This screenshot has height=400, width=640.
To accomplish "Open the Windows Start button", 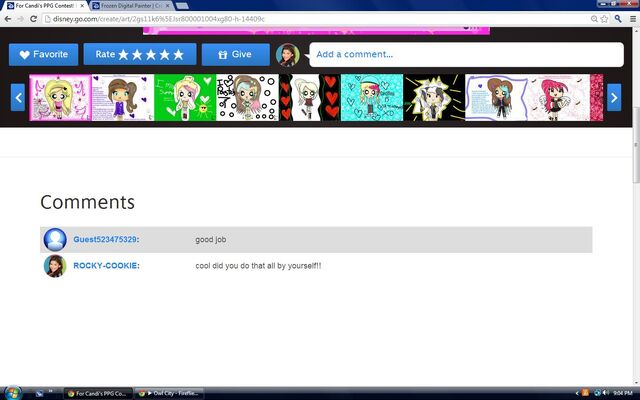I will coord(12,393).
